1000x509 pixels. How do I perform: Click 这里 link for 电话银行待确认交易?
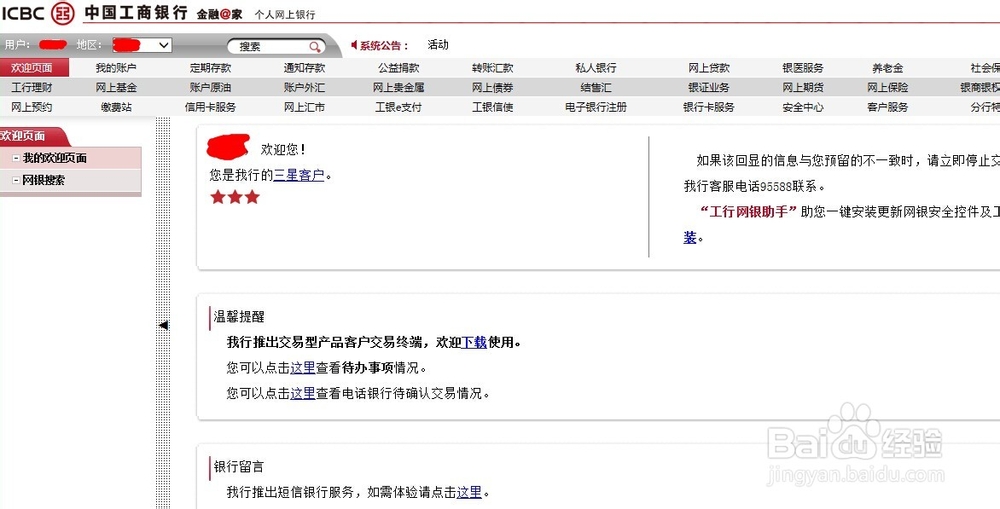[x=303, y=394]
